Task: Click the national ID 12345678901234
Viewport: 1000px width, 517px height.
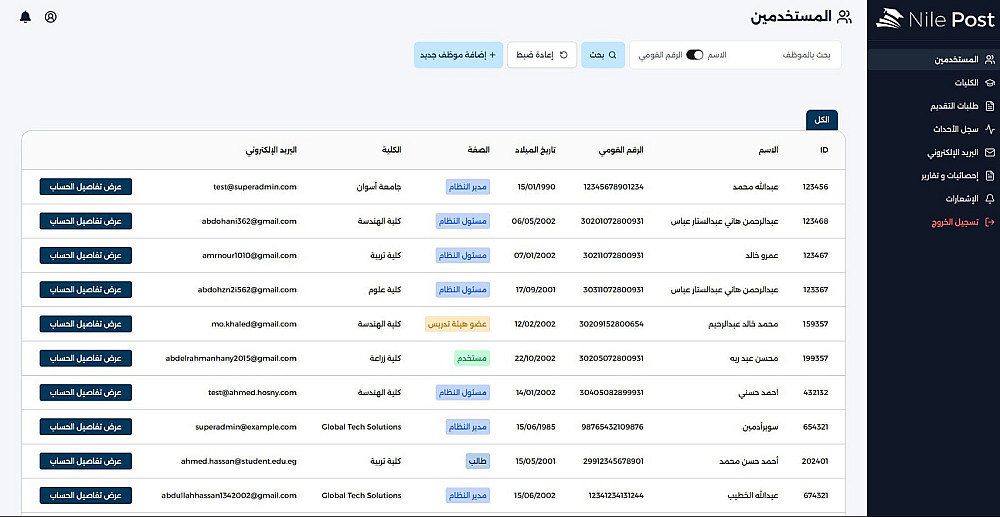Action: (614, 187)
